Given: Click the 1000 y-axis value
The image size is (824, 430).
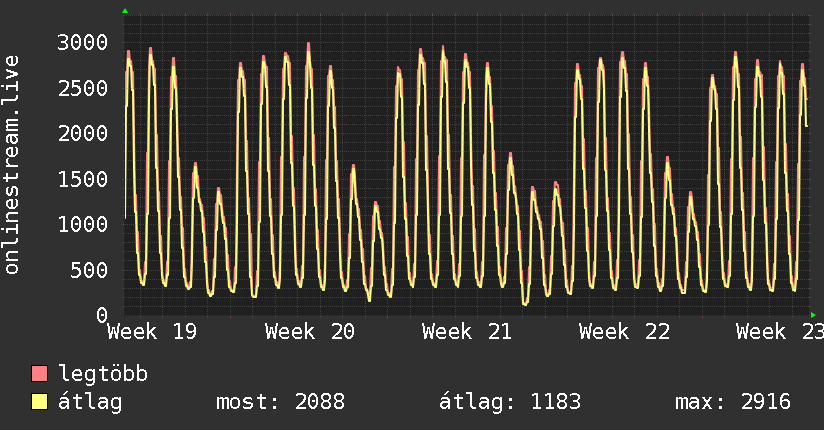Looking at the screenshot, I should click(83, 224).
